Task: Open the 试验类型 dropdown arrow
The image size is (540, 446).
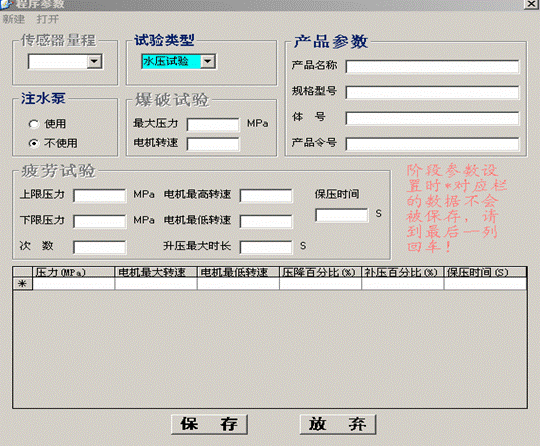Action: 208,62
